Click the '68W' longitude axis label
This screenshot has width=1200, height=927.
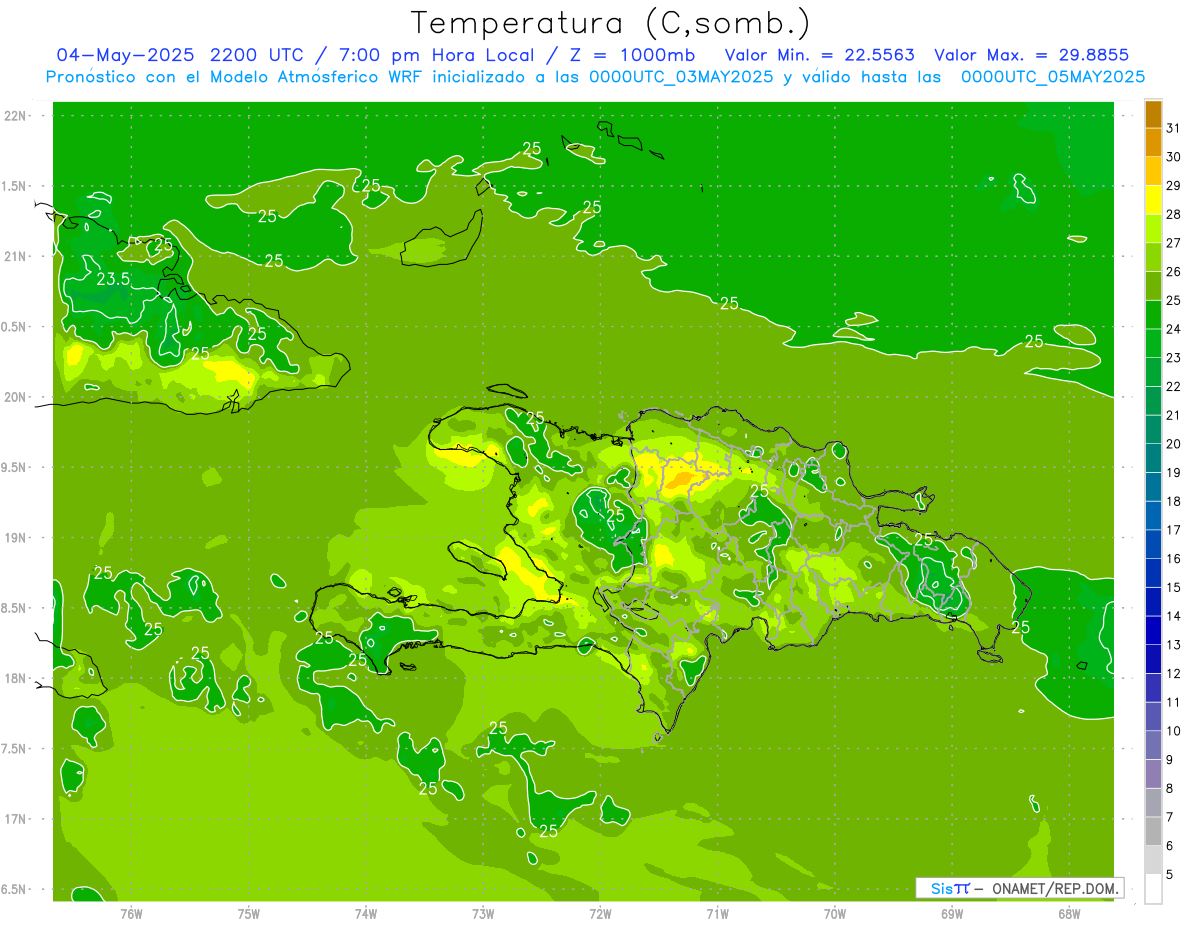point(1069,913)
